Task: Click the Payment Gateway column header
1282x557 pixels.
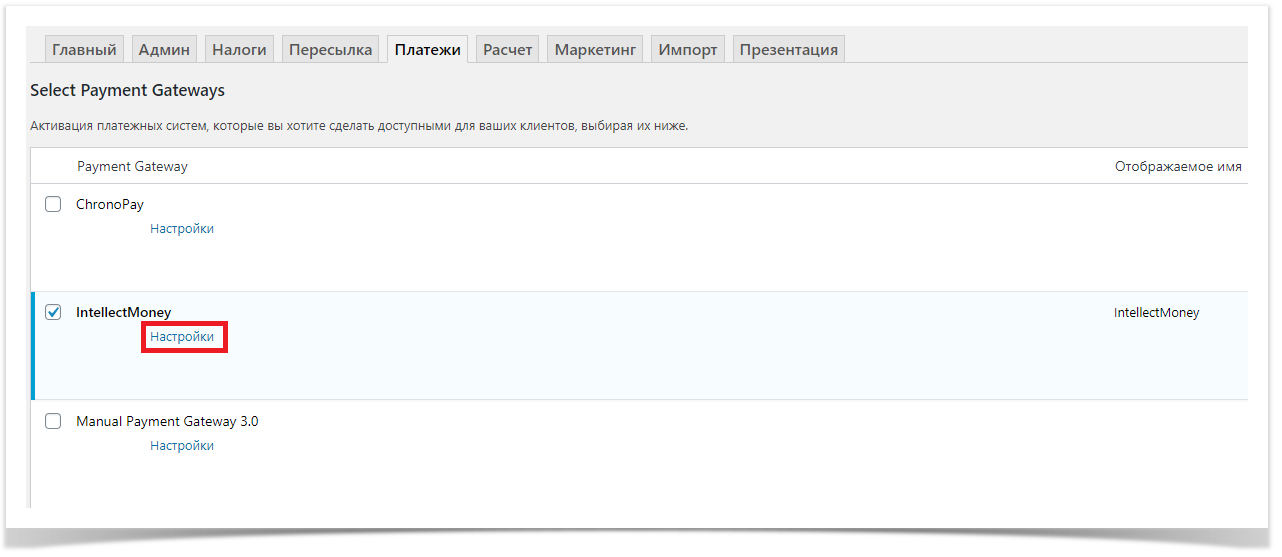Action: [x=132, y=167]
